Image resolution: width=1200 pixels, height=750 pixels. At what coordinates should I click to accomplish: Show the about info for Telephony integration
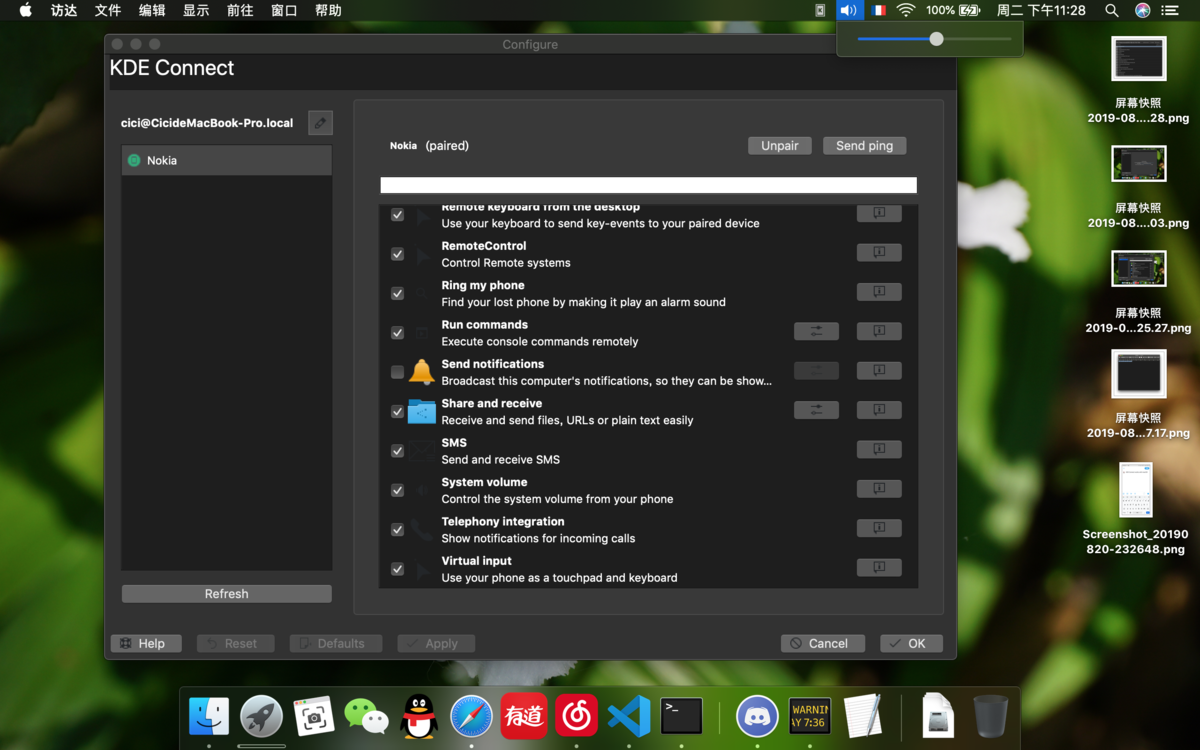(879, 528)
